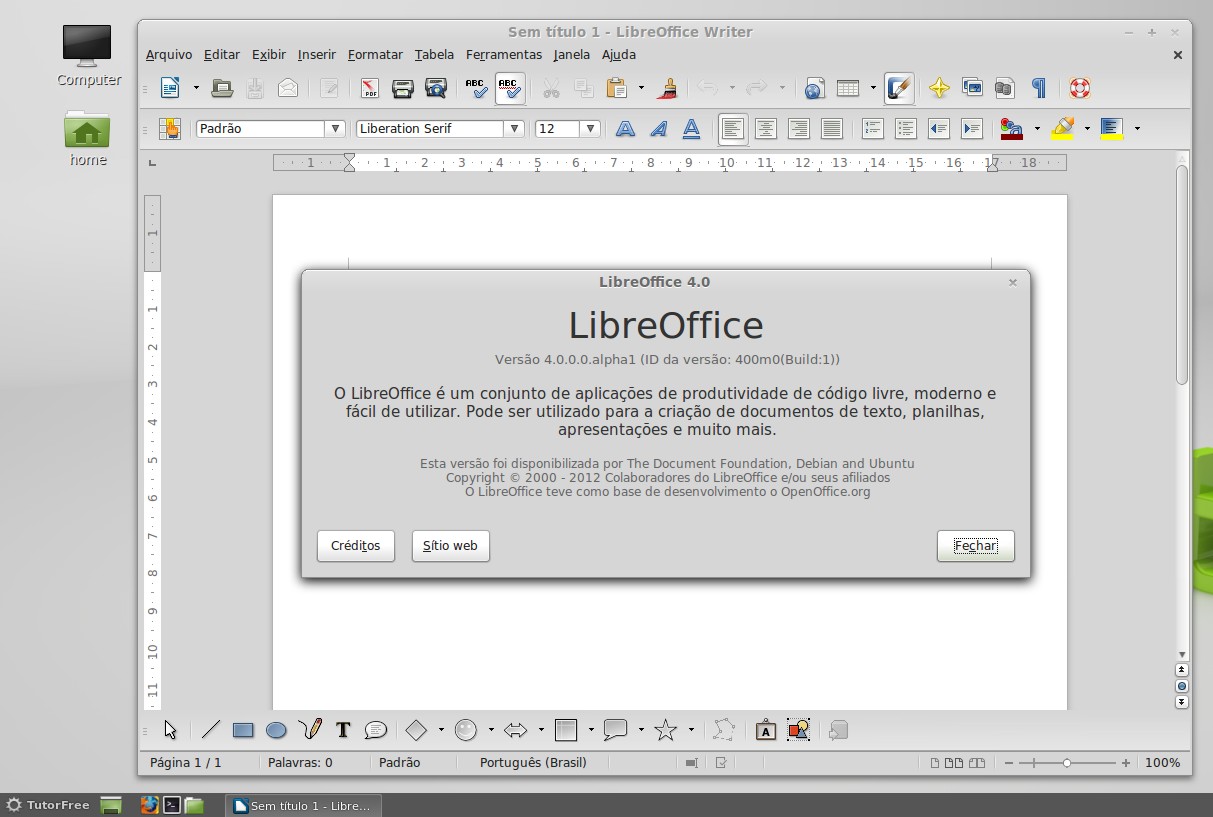Align text left

[x=733, y=128]
